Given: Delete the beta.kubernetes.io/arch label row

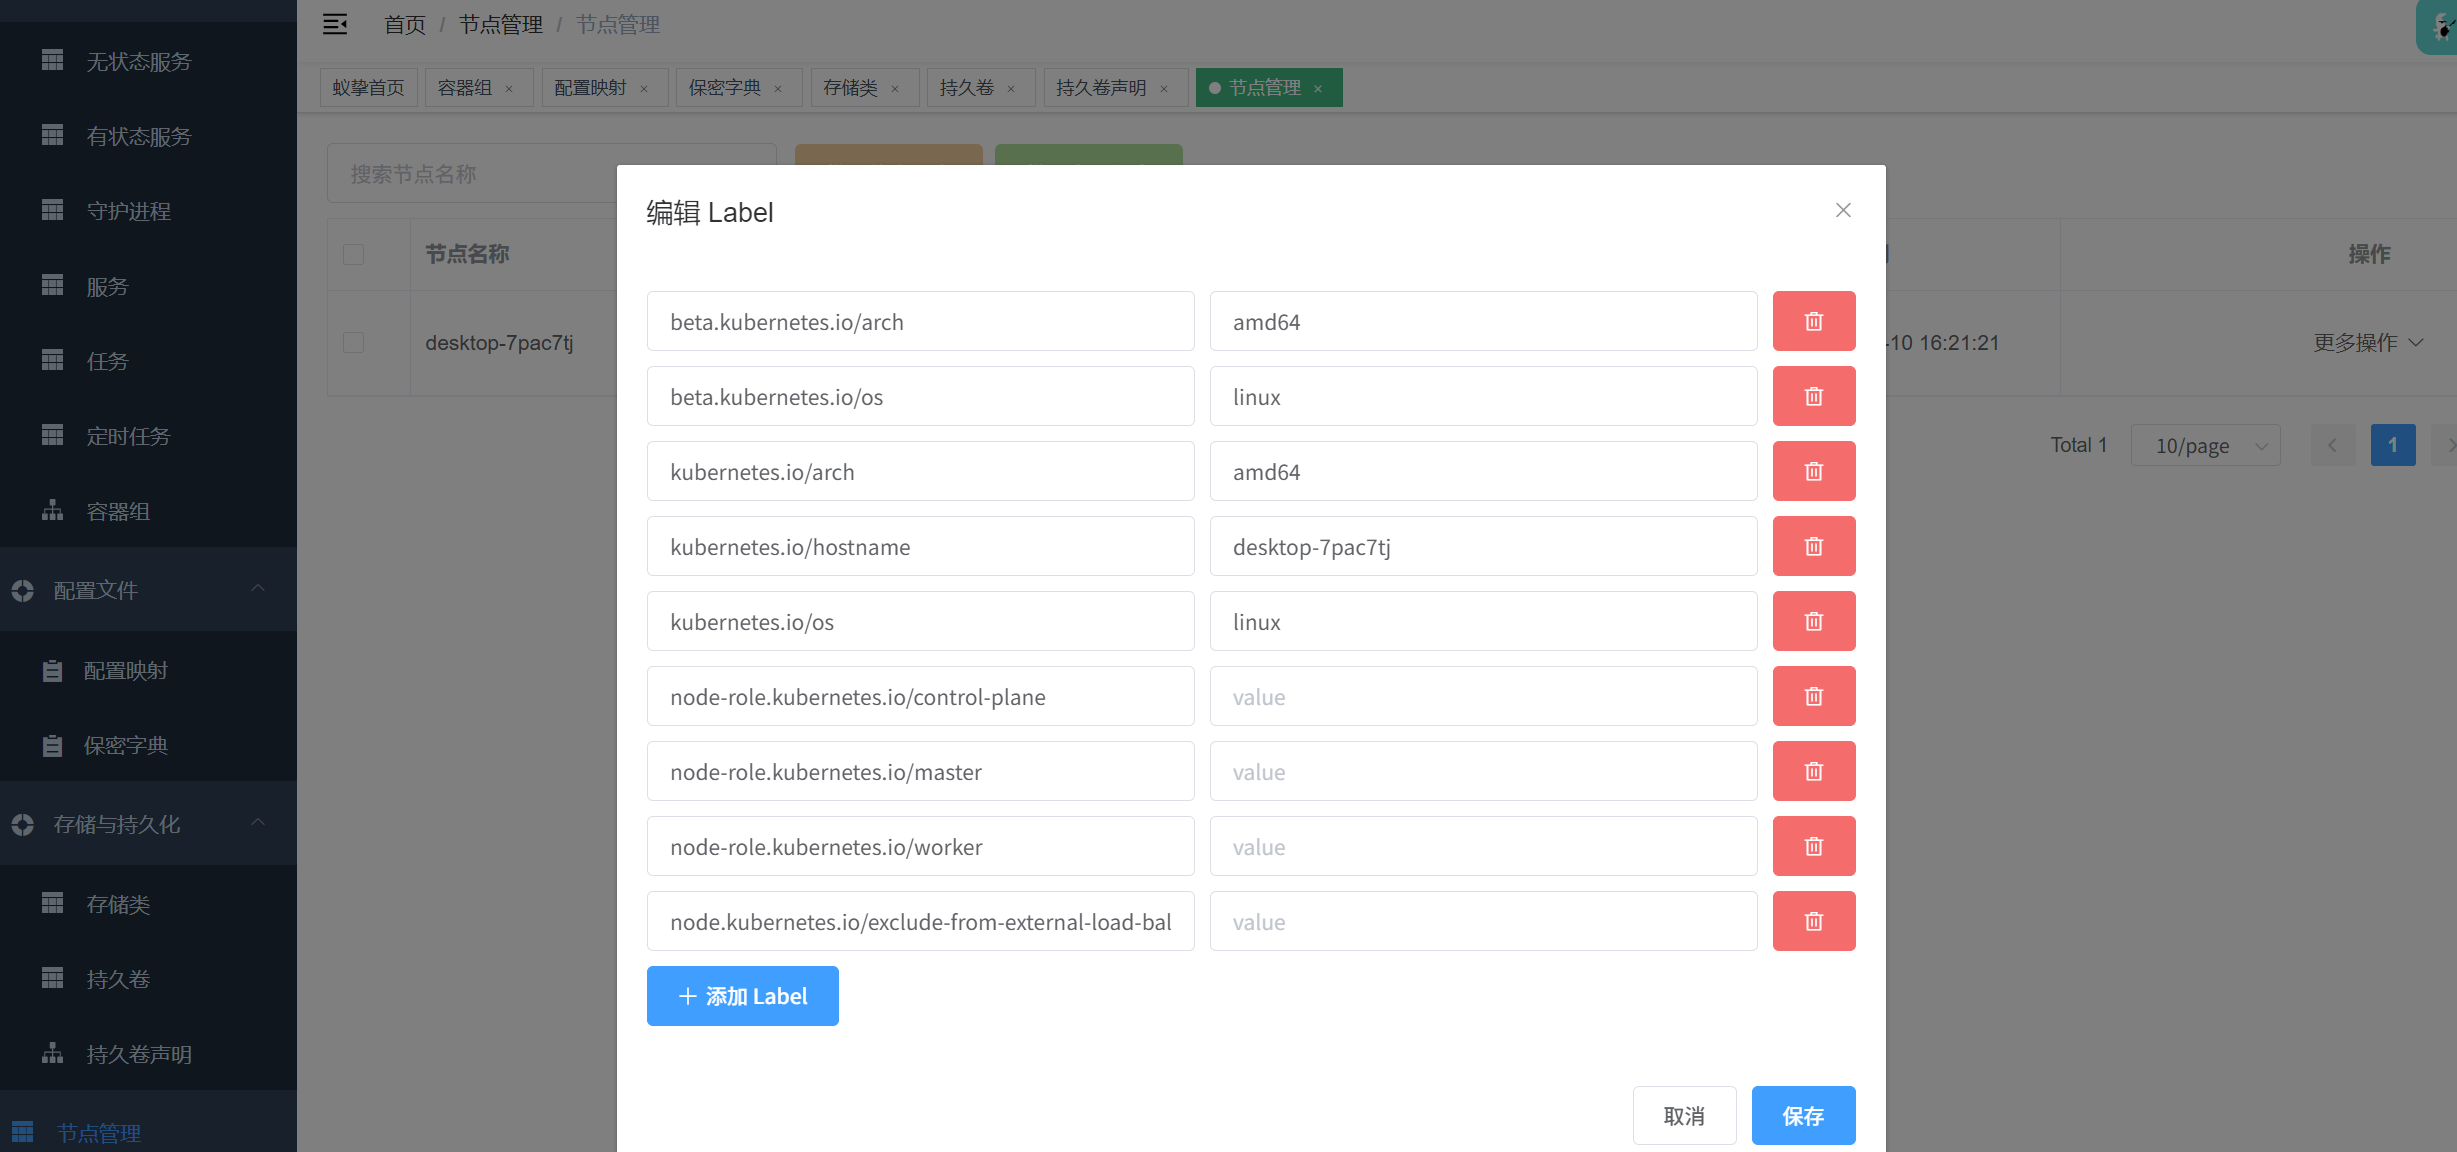Looking at the screenshot, I should pyautogui.click(x=1813, y=321).
